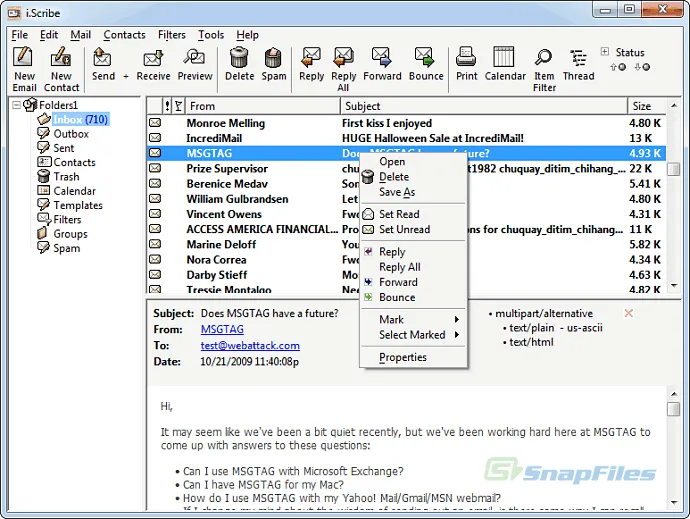Open the Templates folder
Viewport: 690px width, 519px height.
coord(77,205)
